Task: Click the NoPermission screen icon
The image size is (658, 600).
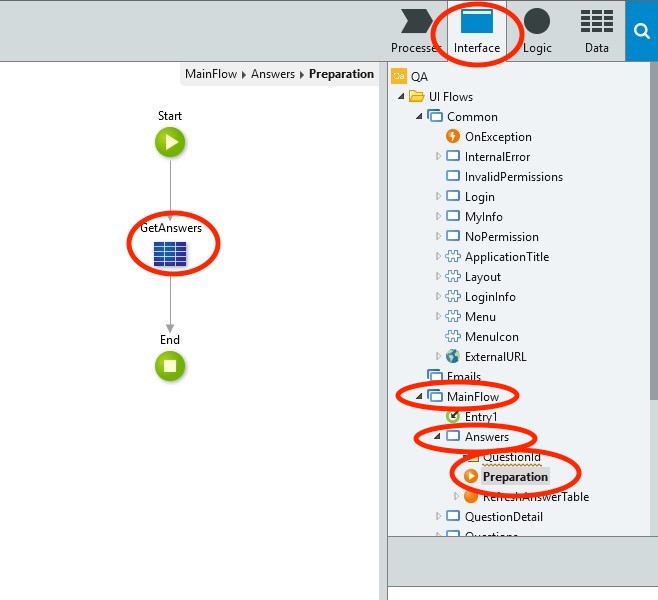Action: [x=453, y=235]
